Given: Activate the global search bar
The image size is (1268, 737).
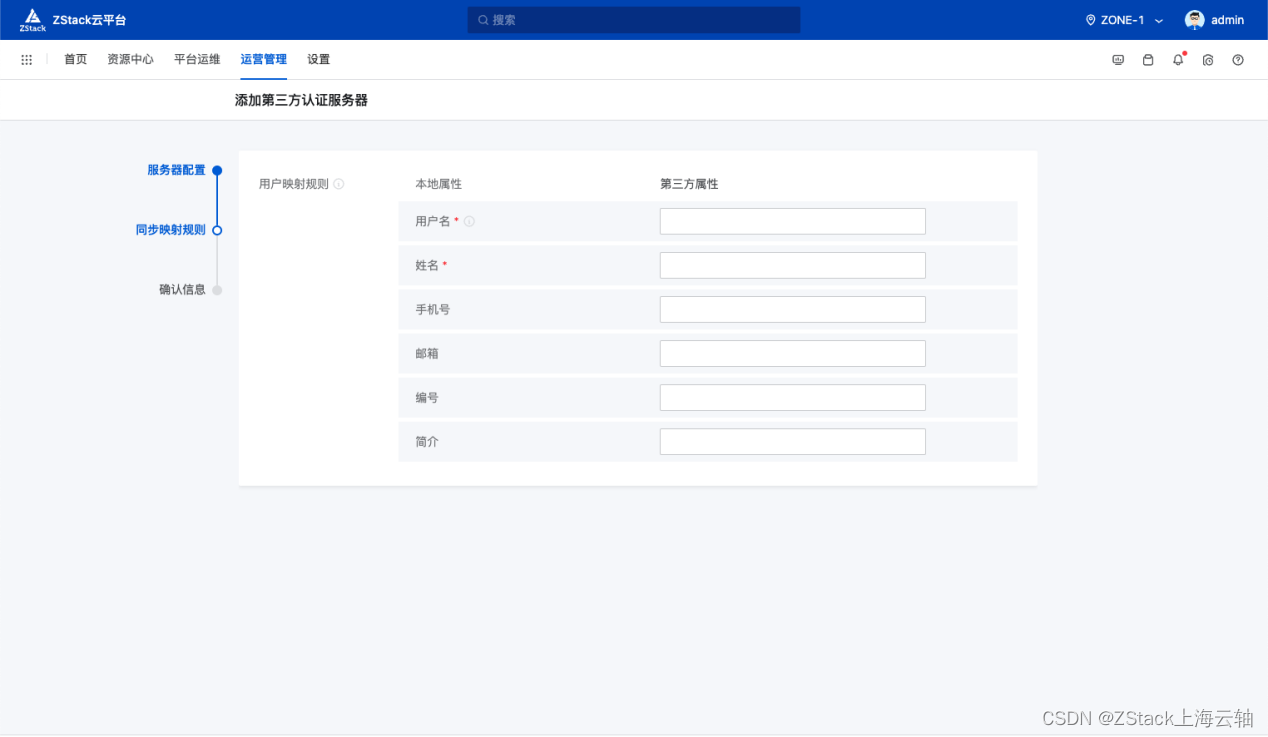Looking at the screenshot, I should pyautogui.click(x=633, y=19).
